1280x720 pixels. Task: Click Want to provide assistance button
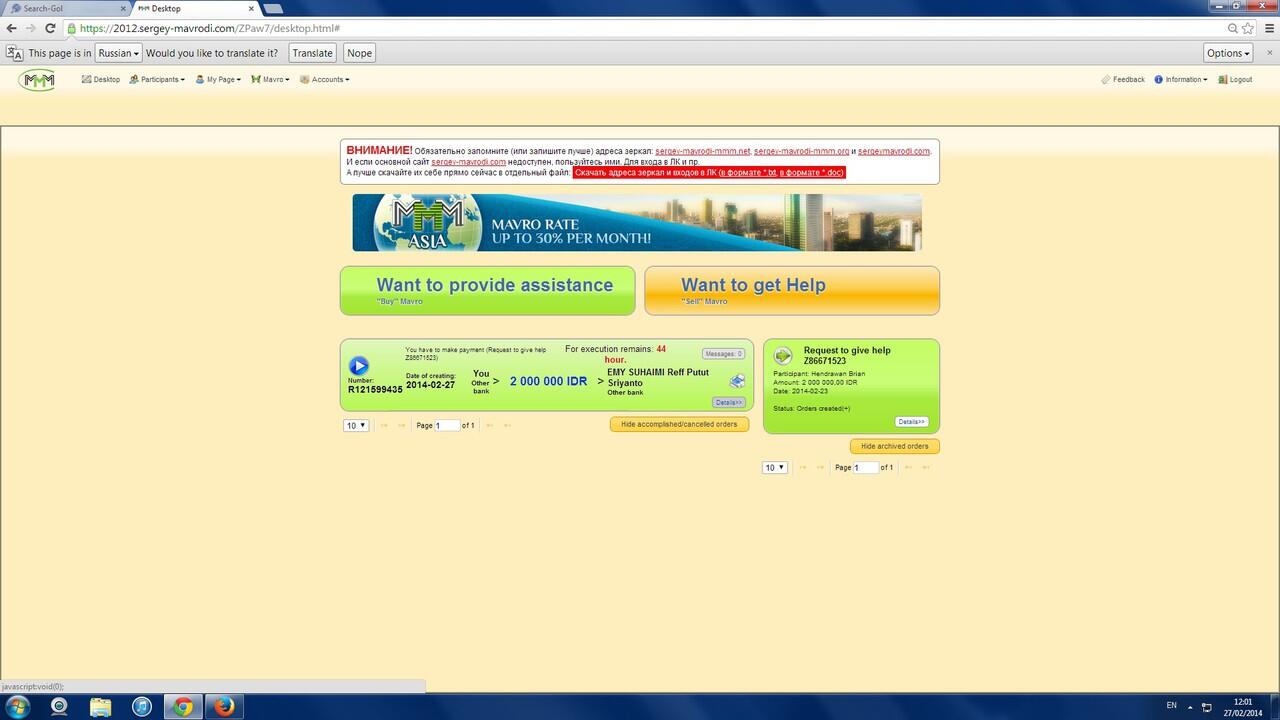pos(488,290)
